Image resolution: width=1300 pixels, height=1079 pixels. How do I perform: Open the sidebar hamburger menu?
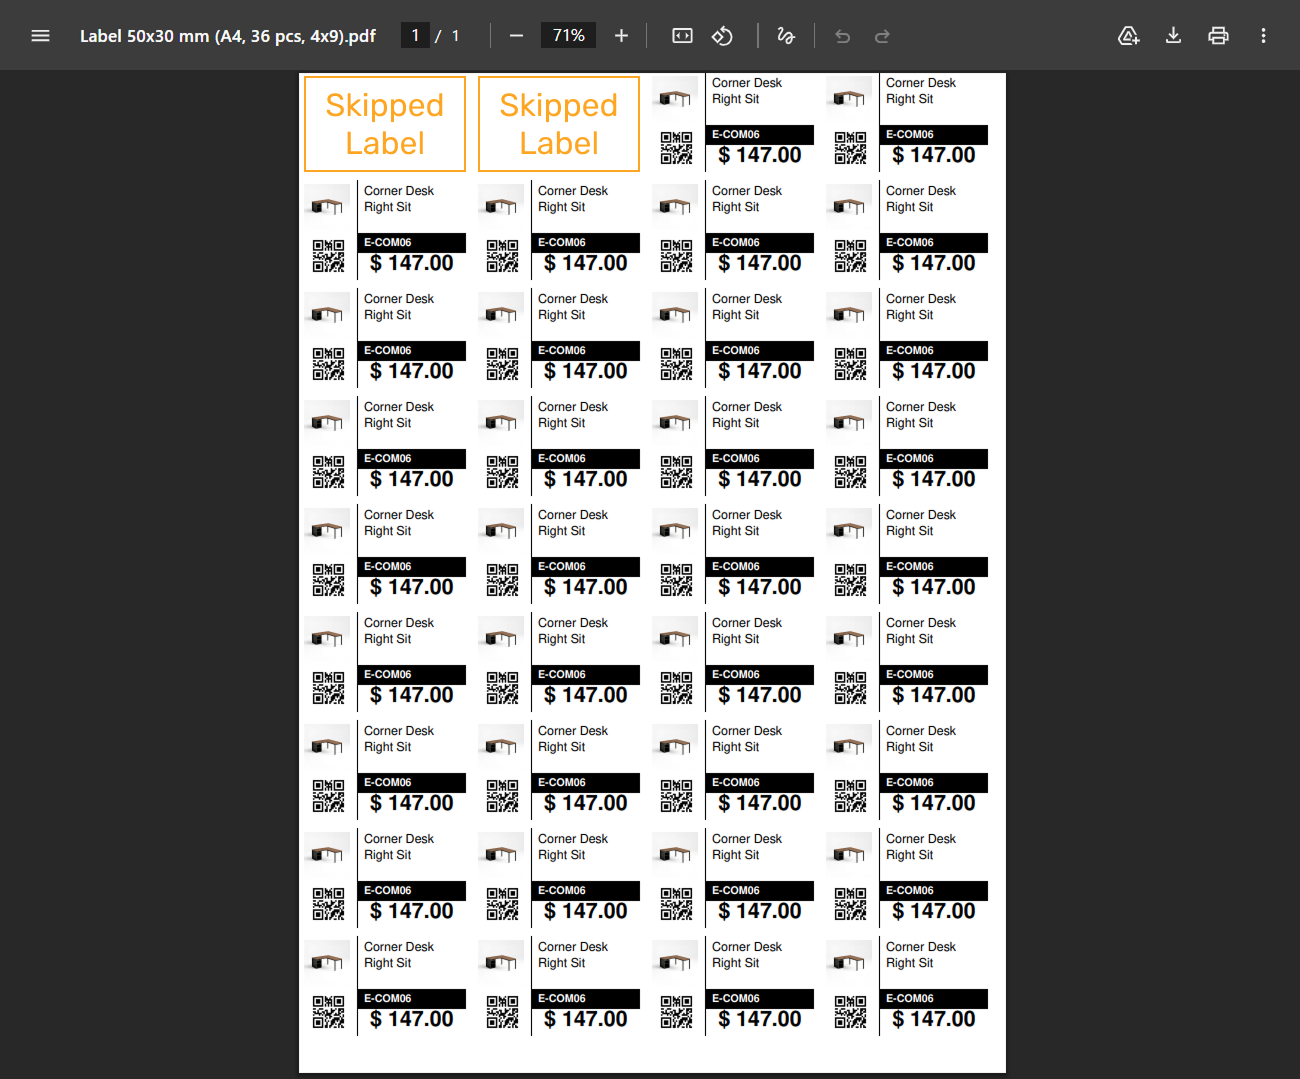(x=40, y=36)
